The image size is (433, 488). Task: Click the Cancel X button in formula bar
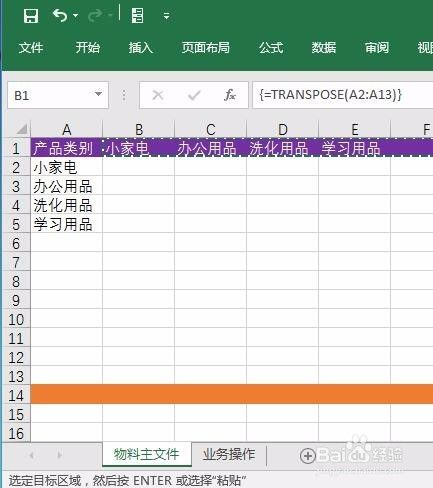click(157, 95)
